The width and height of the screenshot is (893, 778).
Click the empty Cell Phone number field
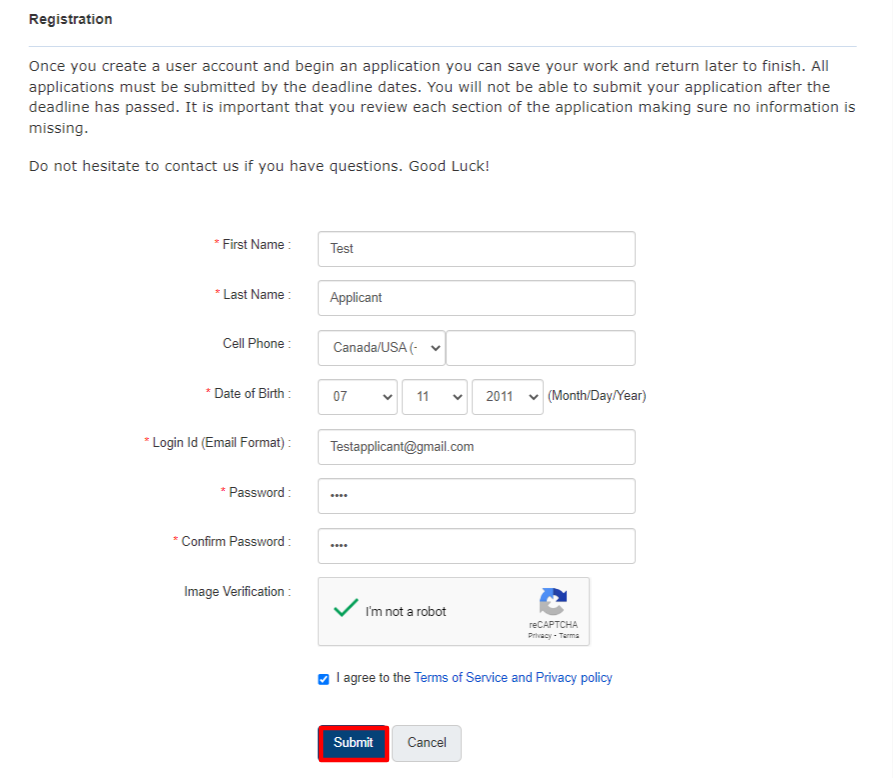[x=540, y=347]
